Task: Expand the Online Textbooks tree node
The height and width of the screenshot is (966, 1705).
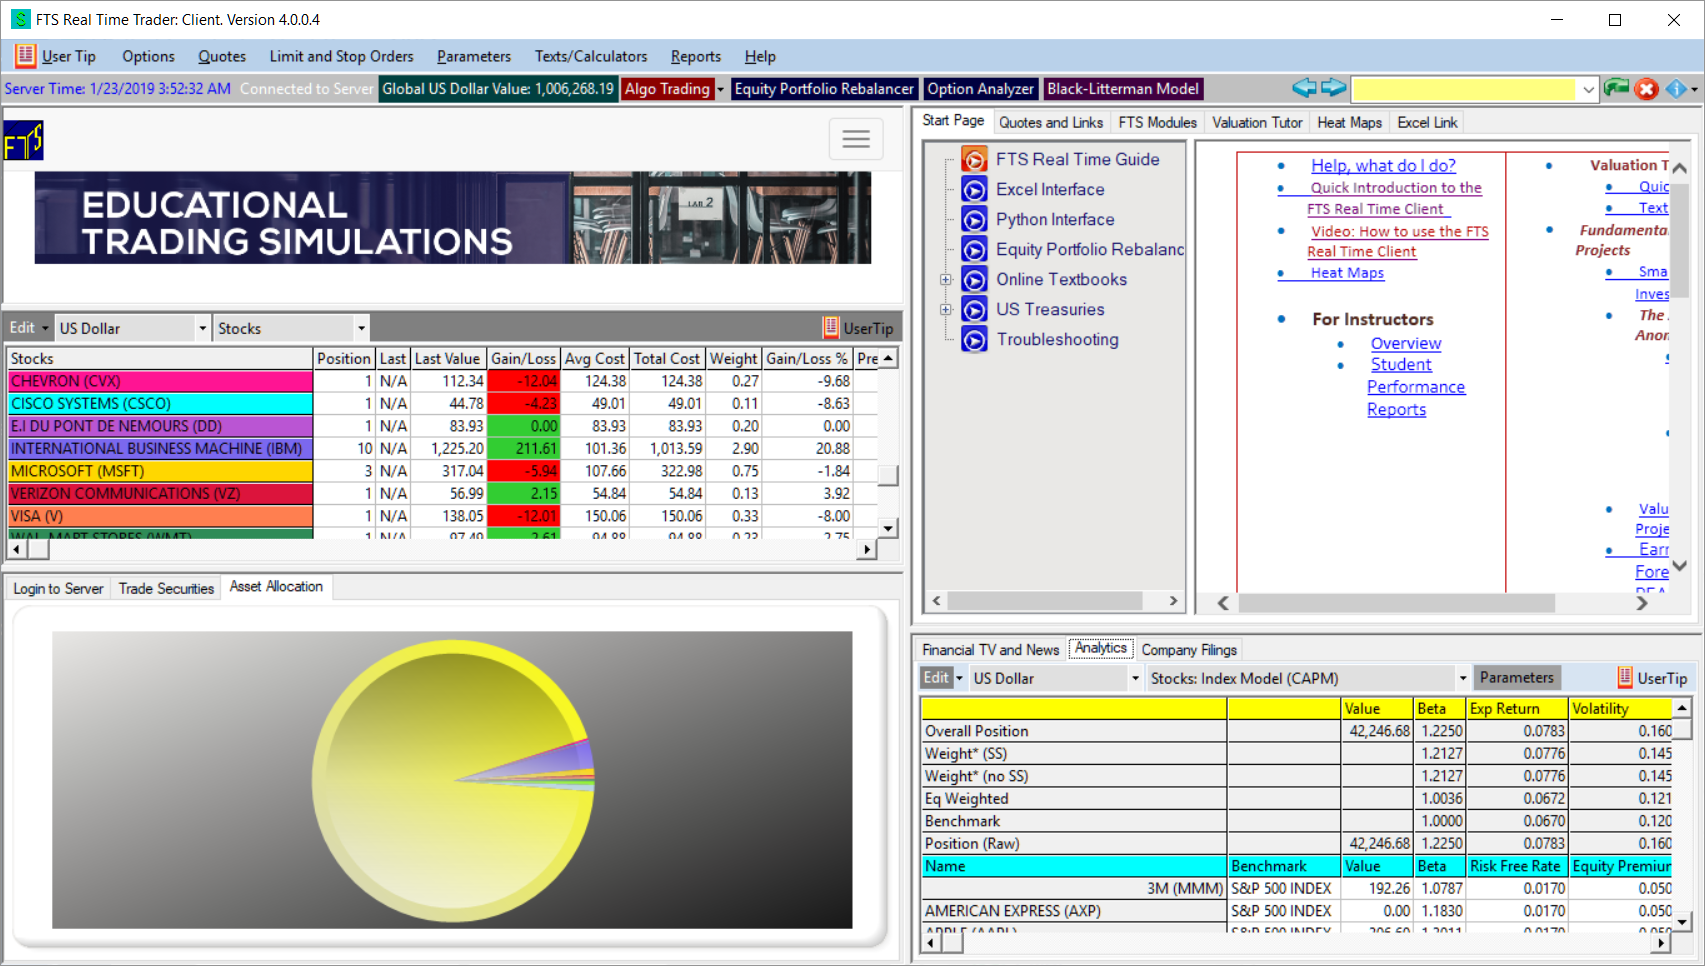Action: tap(945, 280)
